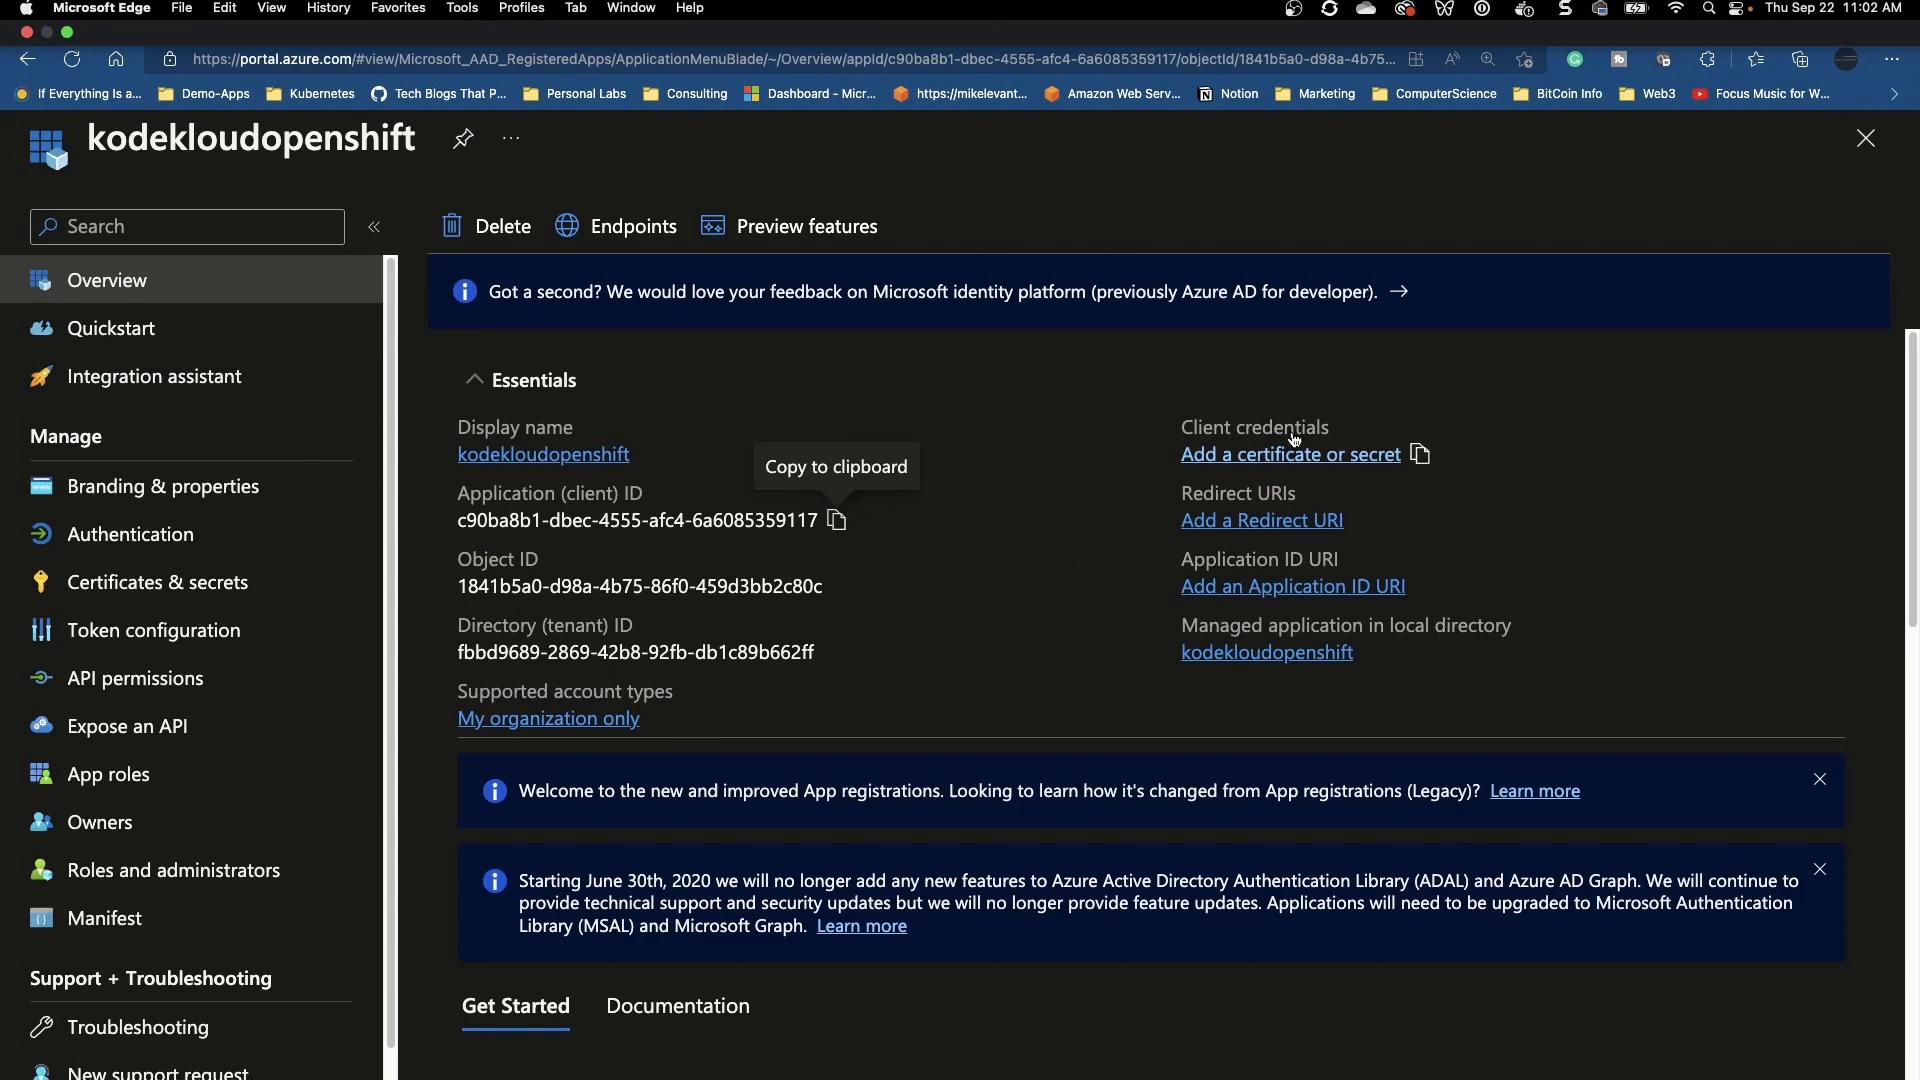Open the Azure portal app icon
This screenshot has width=1920, height=1080.
(x=48, y=148)
